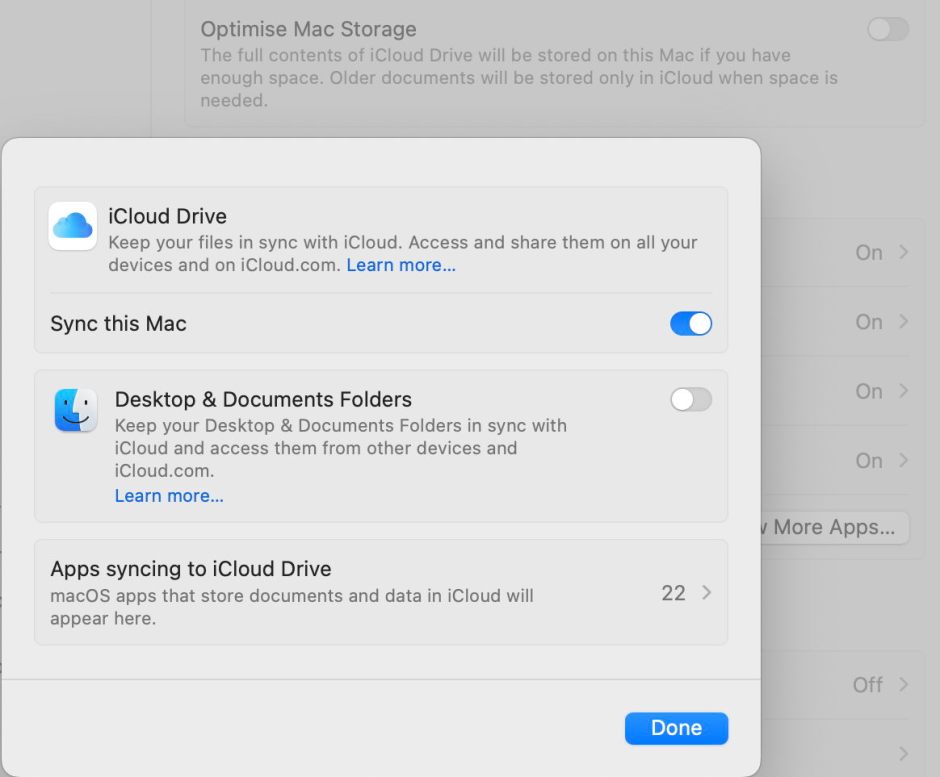Open the lowest chevron beneath the Off row
This screenshot has width=940, height=777.
click(904, 753)
